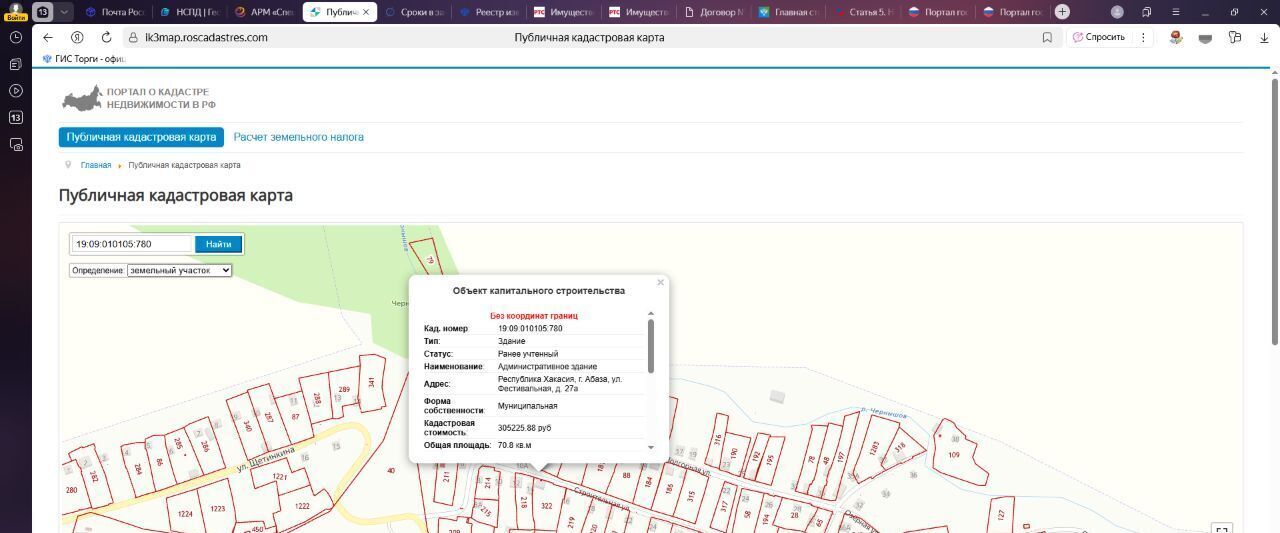This screenshot has height=533, width=1280.
Task: Click the address bar URL
Action: 206,37
